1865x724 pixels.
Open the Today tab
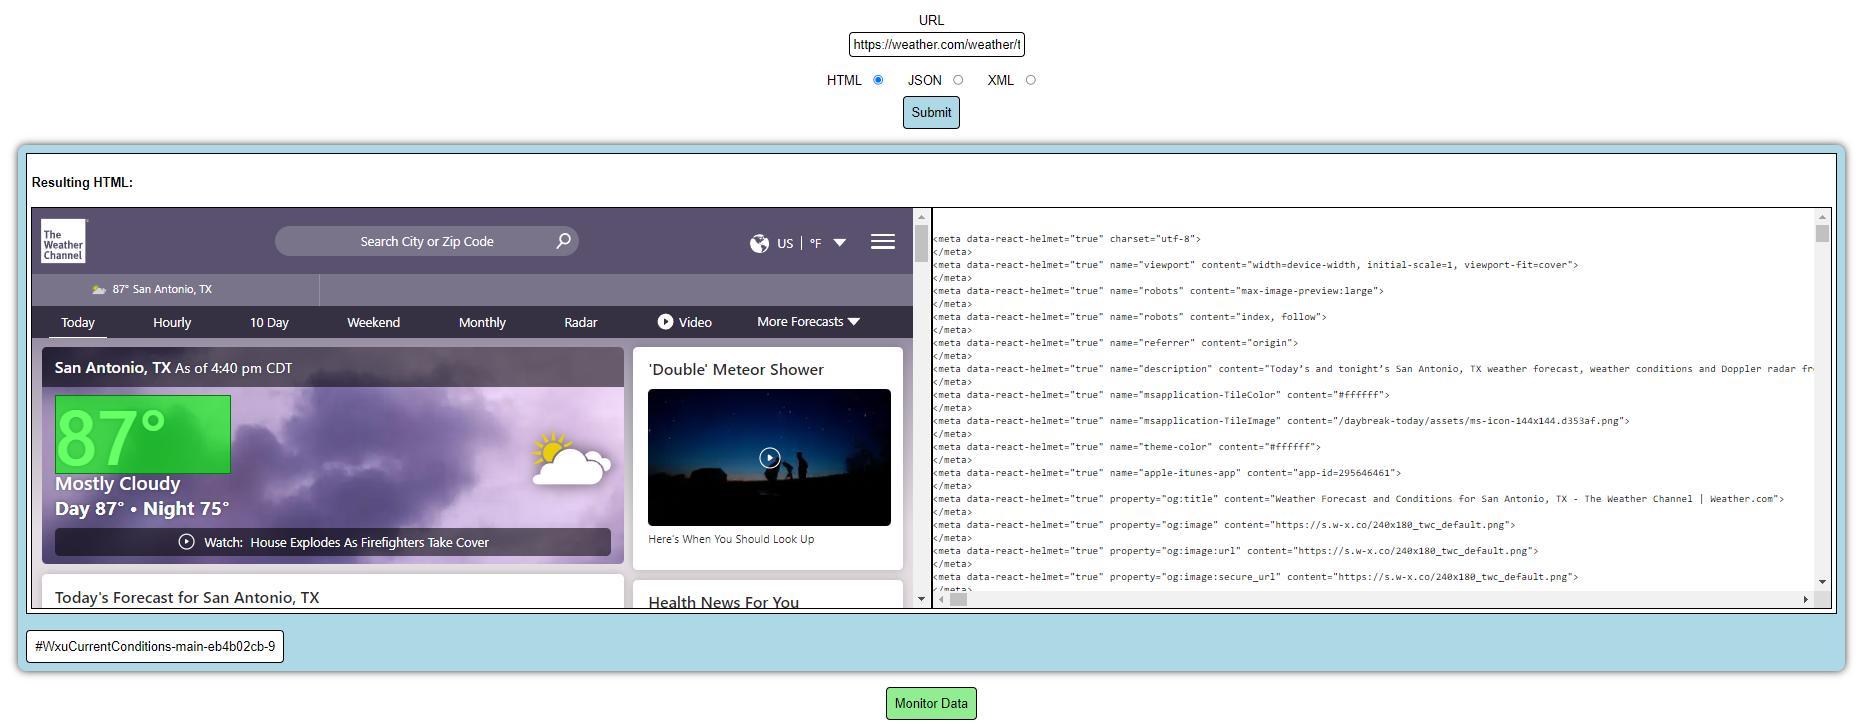click(x=78, y=323)
